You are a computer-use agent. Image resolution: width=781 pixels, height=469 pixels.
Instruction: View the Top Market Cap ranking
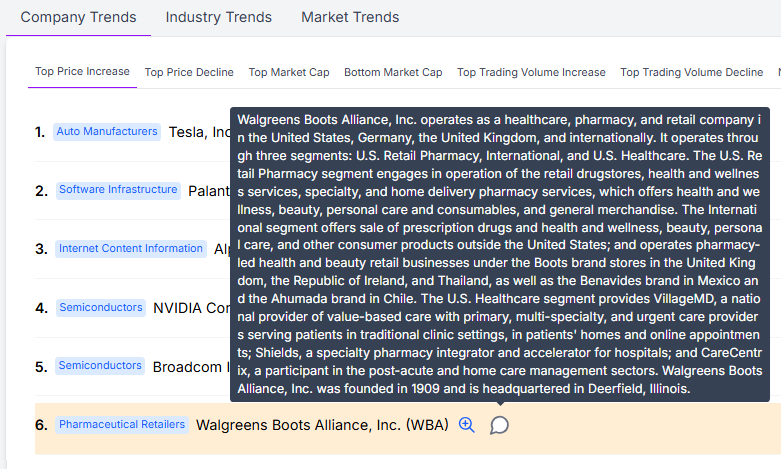pyautogui.click(x=289, y=72)
